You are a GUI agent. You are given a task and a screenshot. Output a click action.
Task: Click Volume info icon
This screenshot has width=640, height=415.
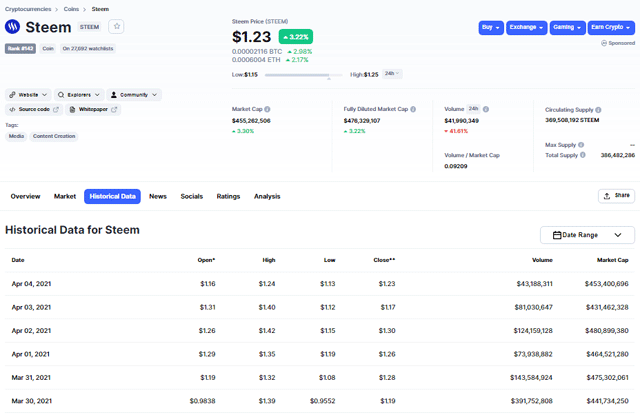pyautogui.click(x=486, y=109)
